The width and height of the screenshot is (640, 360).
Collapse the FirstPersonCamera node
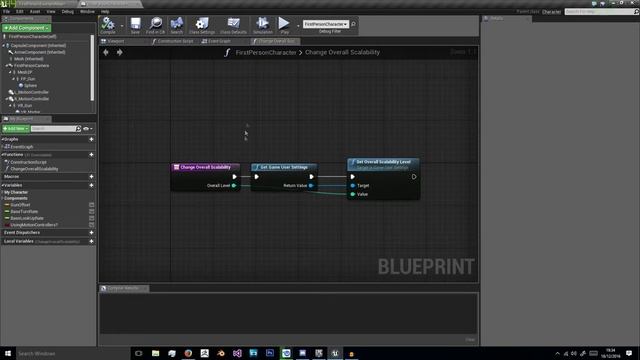coord(7,66)
